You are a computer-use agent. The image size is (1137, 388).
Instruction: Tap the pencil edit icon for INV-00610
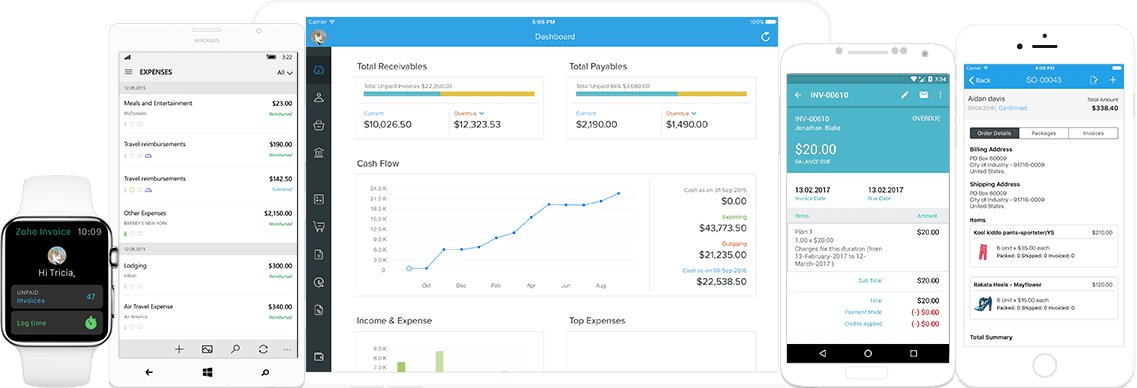pos(904,95)
